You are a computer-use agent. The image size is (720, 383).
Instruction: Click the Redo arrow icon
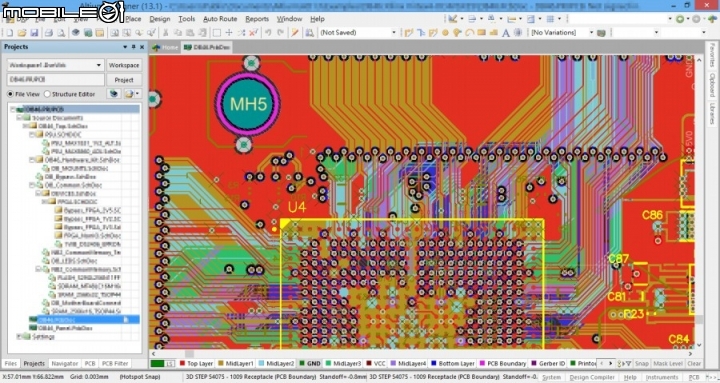pos(281,33)
